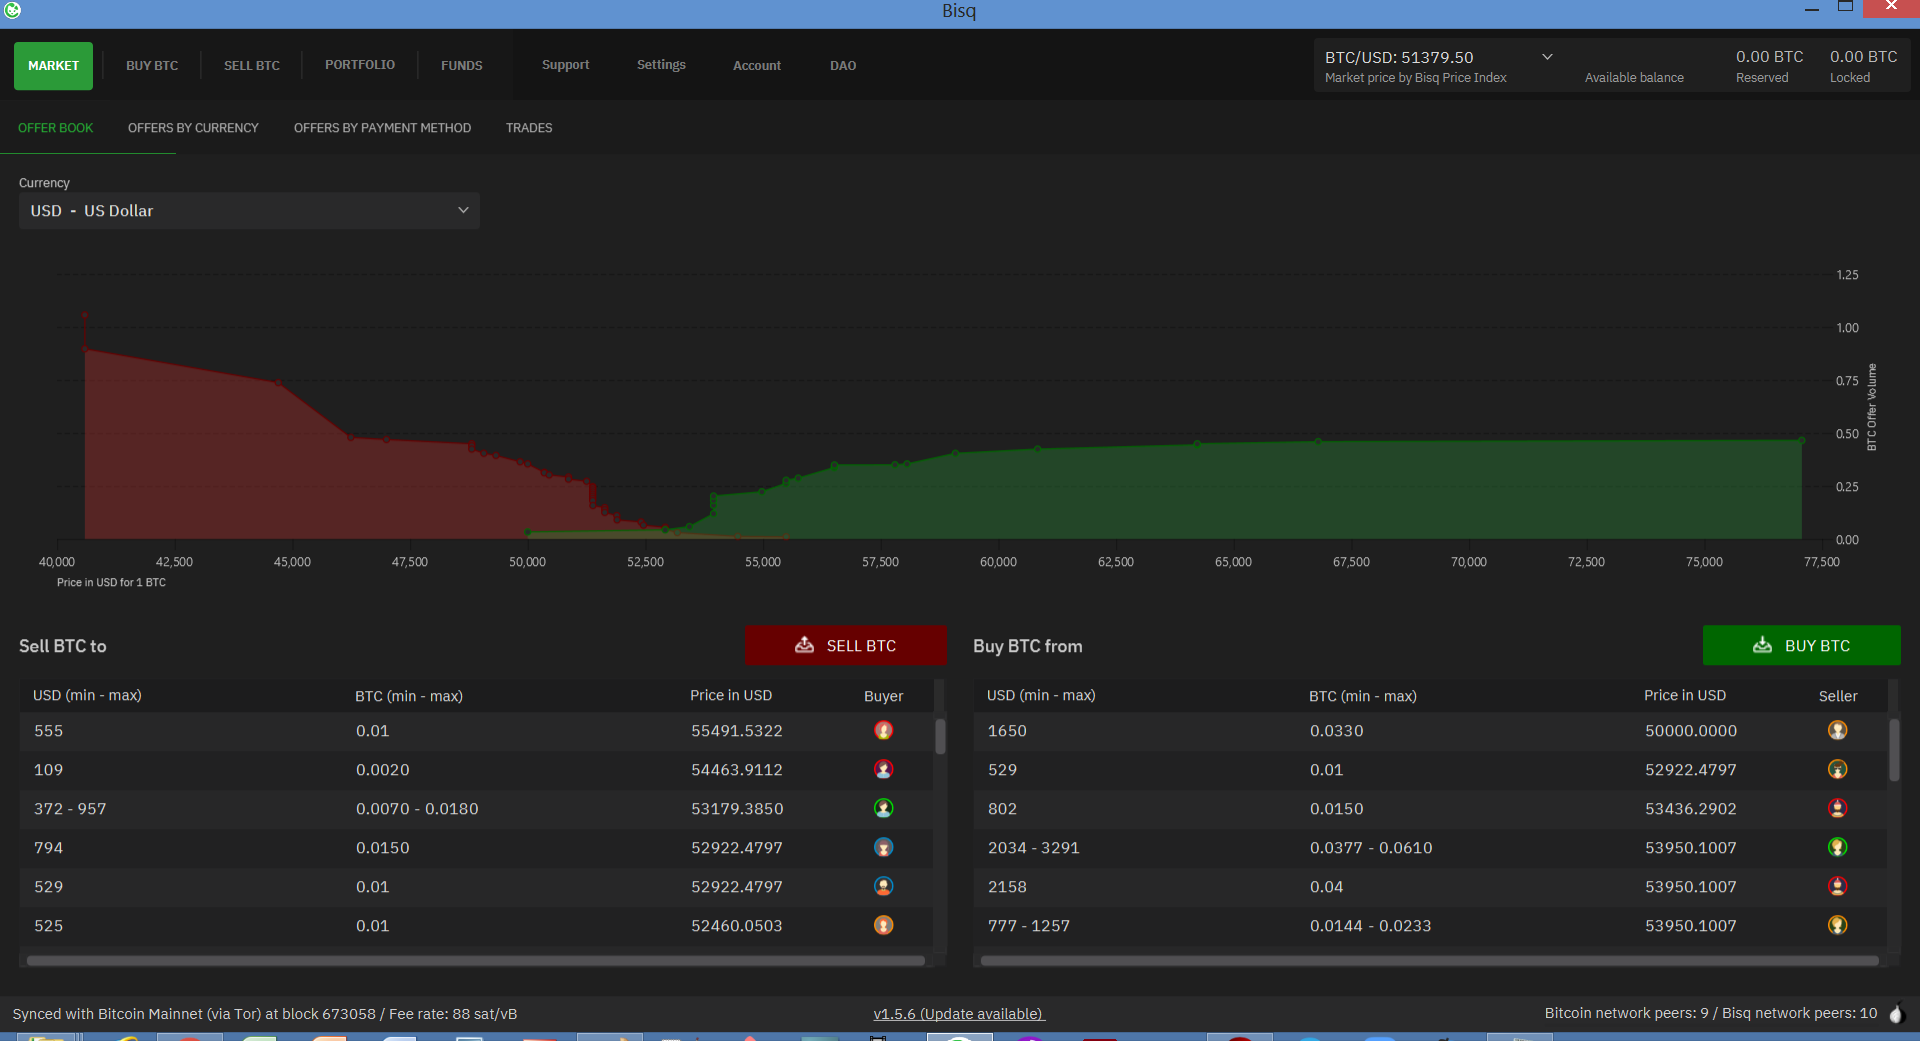Click buyer avatar icon for 55491.5322 offer
This screenshot has height=1041, width=1920.
[883, 731]
